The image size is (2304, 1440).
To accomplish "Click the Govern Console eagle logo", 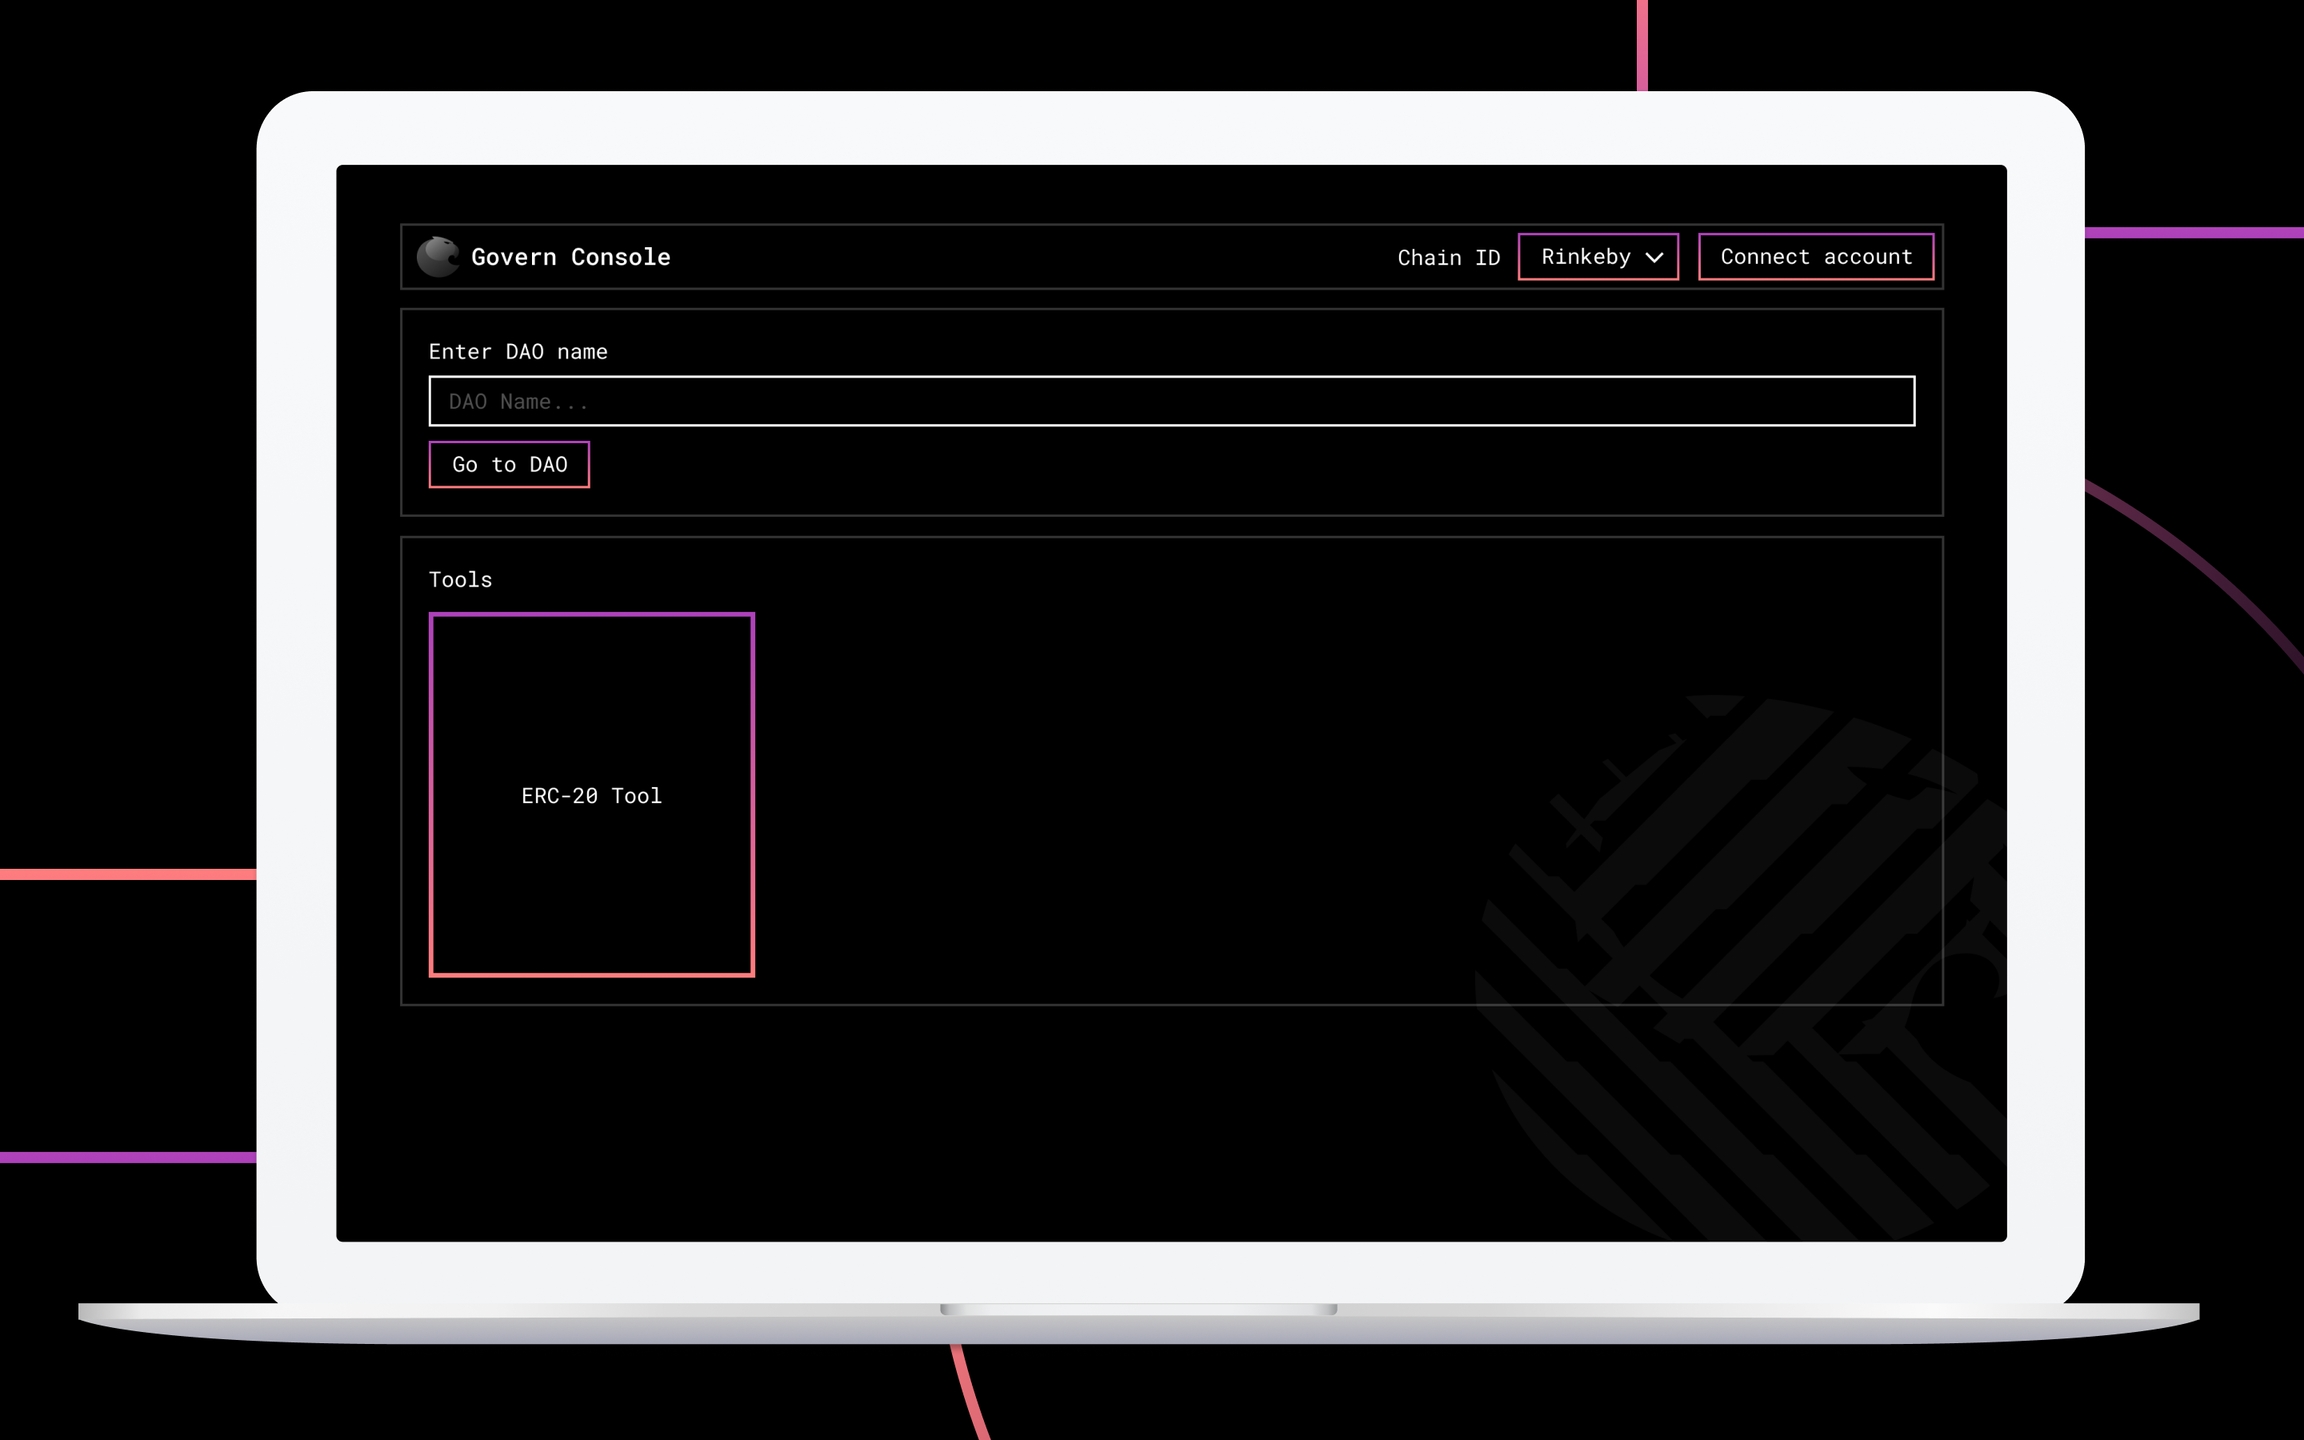I will pyautogui.click(x=437, y=257).
